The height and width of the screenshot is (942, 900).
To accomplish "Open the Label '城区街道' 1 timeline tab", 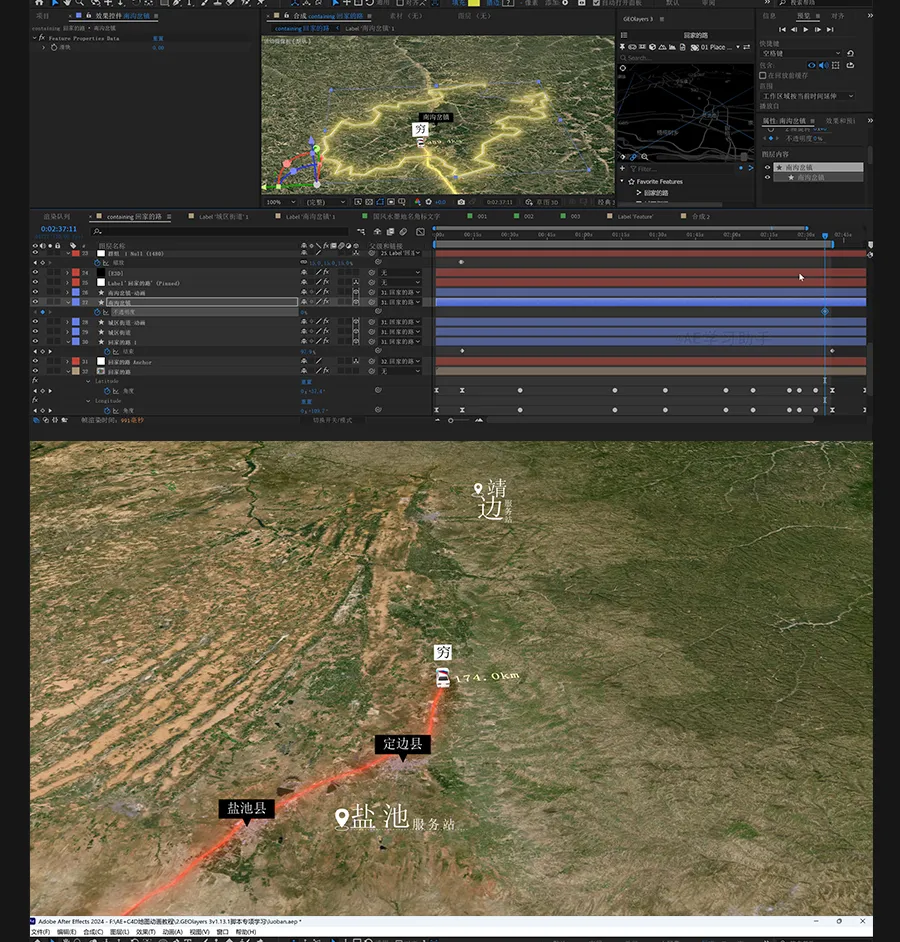I will coord(223,216).
